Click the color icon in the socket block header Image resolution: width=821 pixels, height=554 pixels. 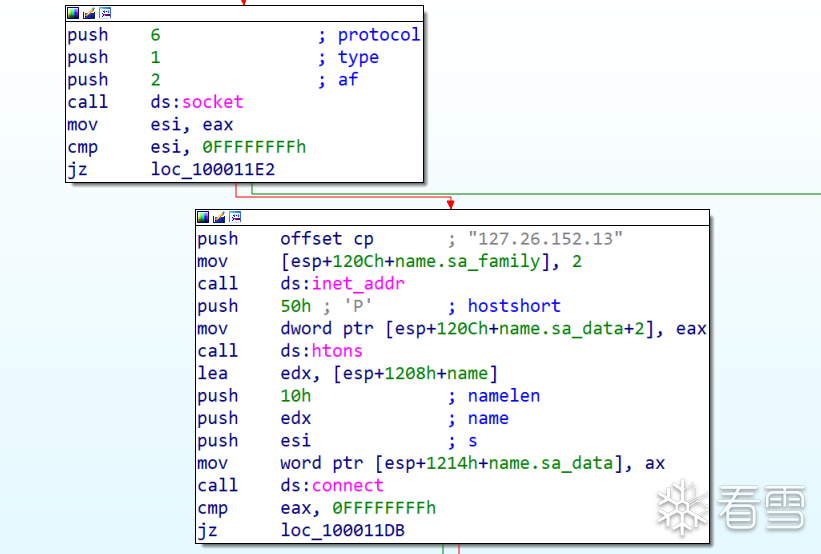73,13
